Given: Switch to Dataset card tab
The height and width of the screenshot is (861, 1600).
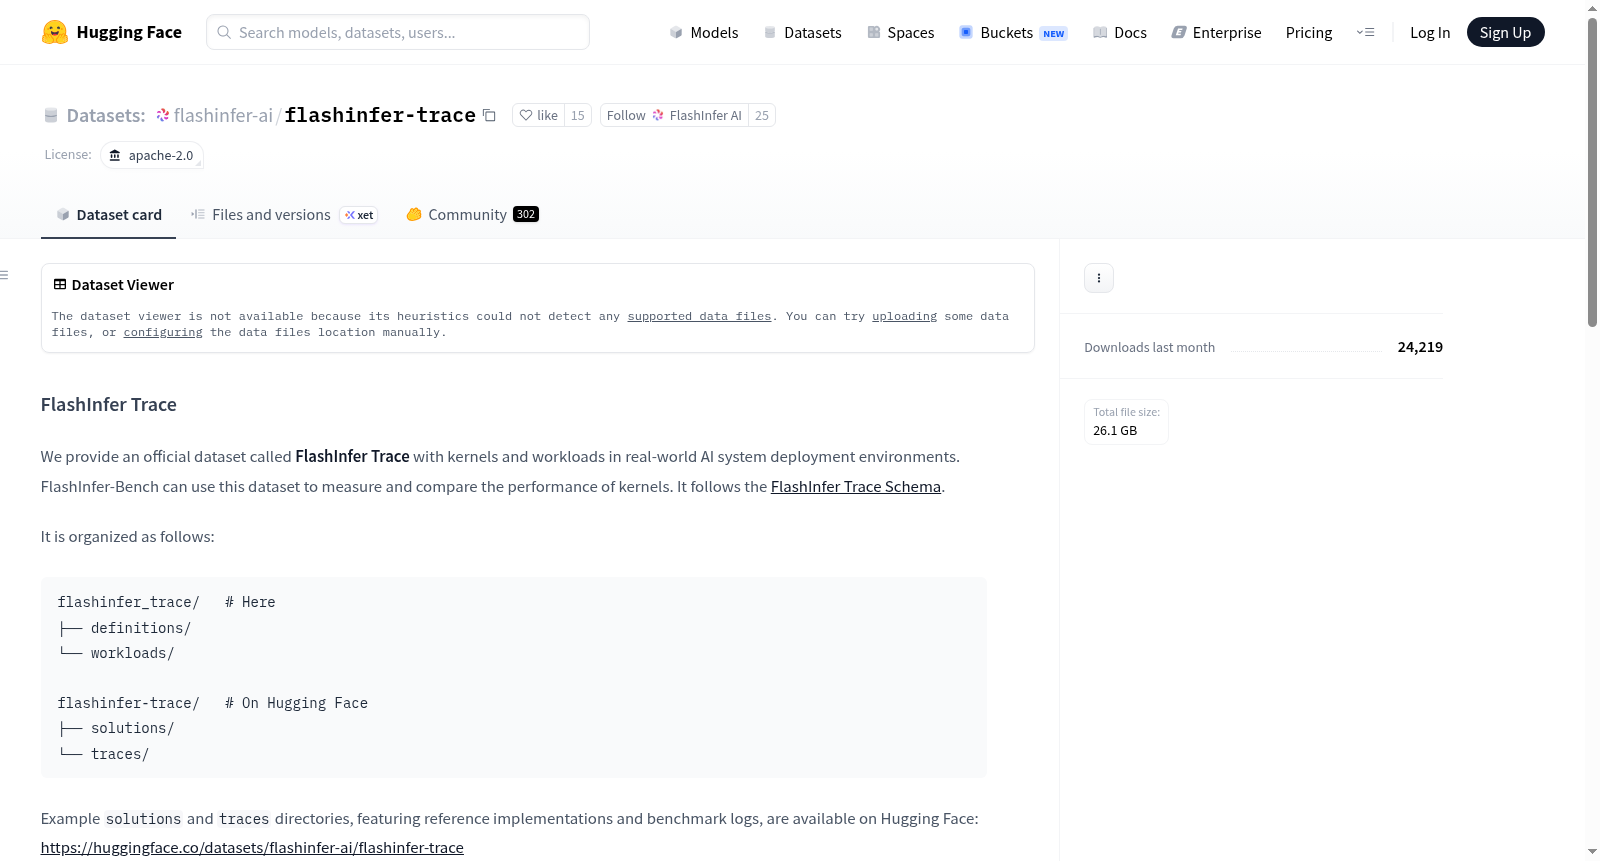Looking at the screenshot, I should (x=108, y=214).
